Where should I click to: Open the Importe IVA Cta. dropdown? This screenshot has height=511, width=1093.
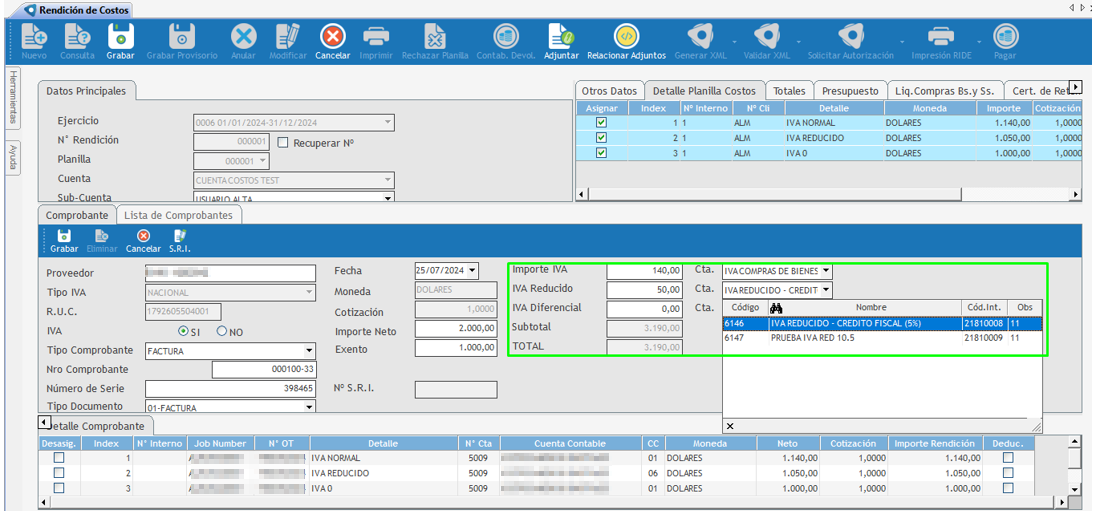point(826,270)
